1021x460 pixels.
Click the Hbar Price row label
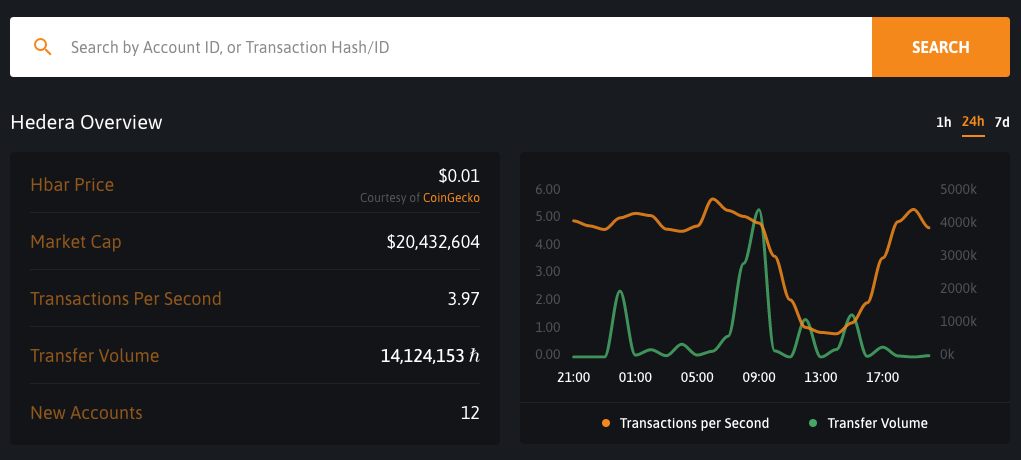pyautogui.click(x=72, y=185)
